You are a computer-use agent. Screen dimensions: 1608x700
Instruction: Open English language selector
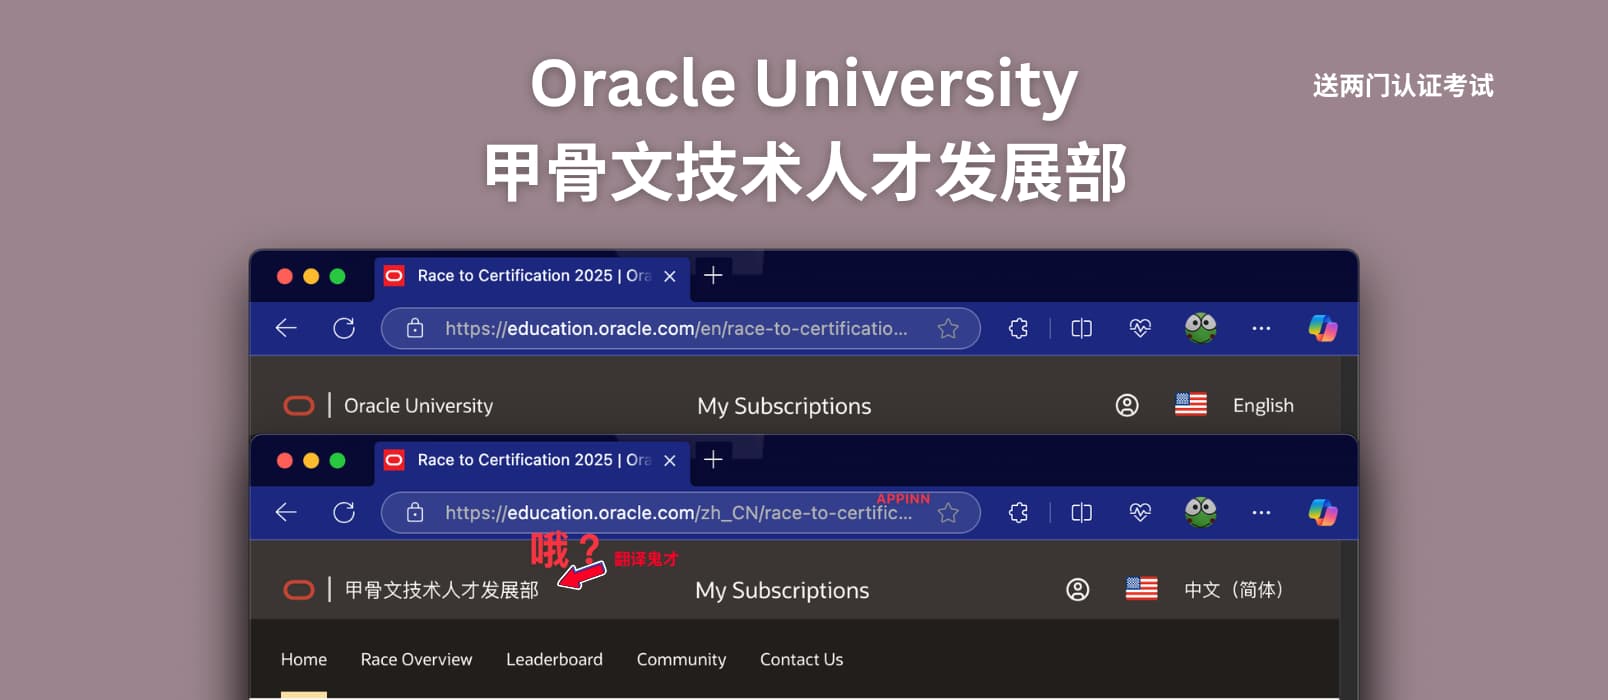(1263, 405)
